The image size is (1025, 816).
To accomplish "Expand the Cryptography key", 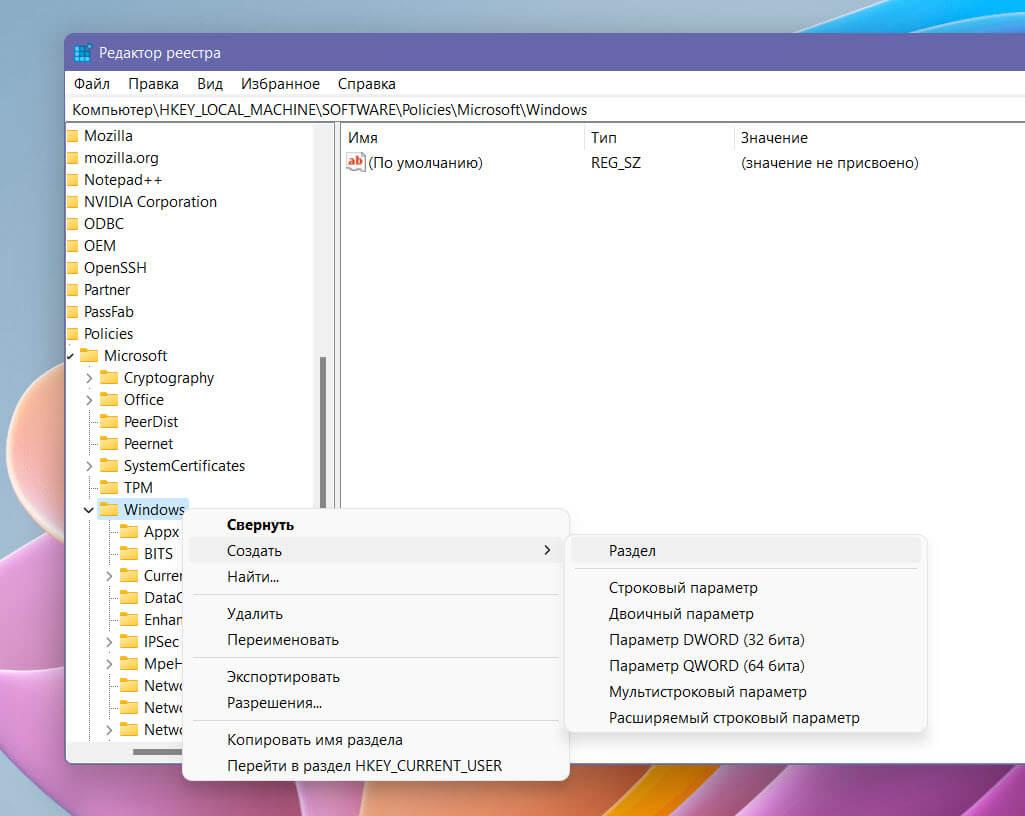I will [x=89, y=378].
